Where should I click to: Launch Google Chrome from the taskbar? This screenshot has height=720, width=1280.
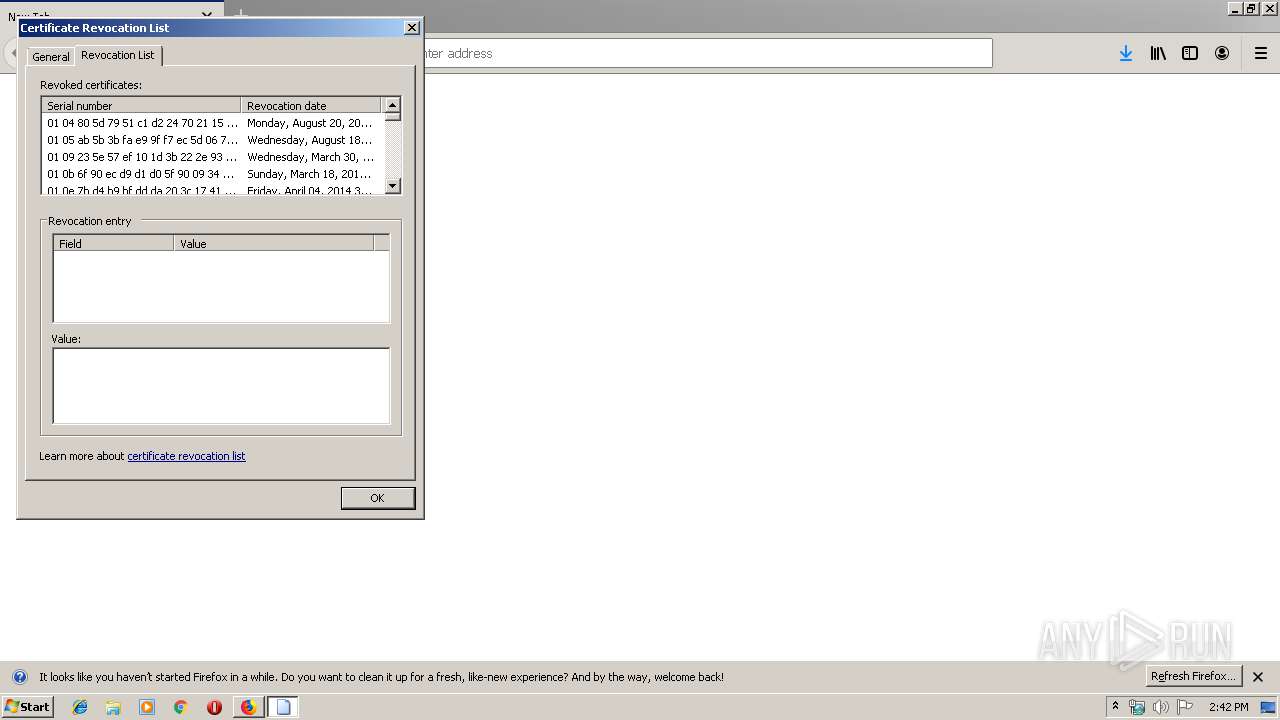point(181,707)
